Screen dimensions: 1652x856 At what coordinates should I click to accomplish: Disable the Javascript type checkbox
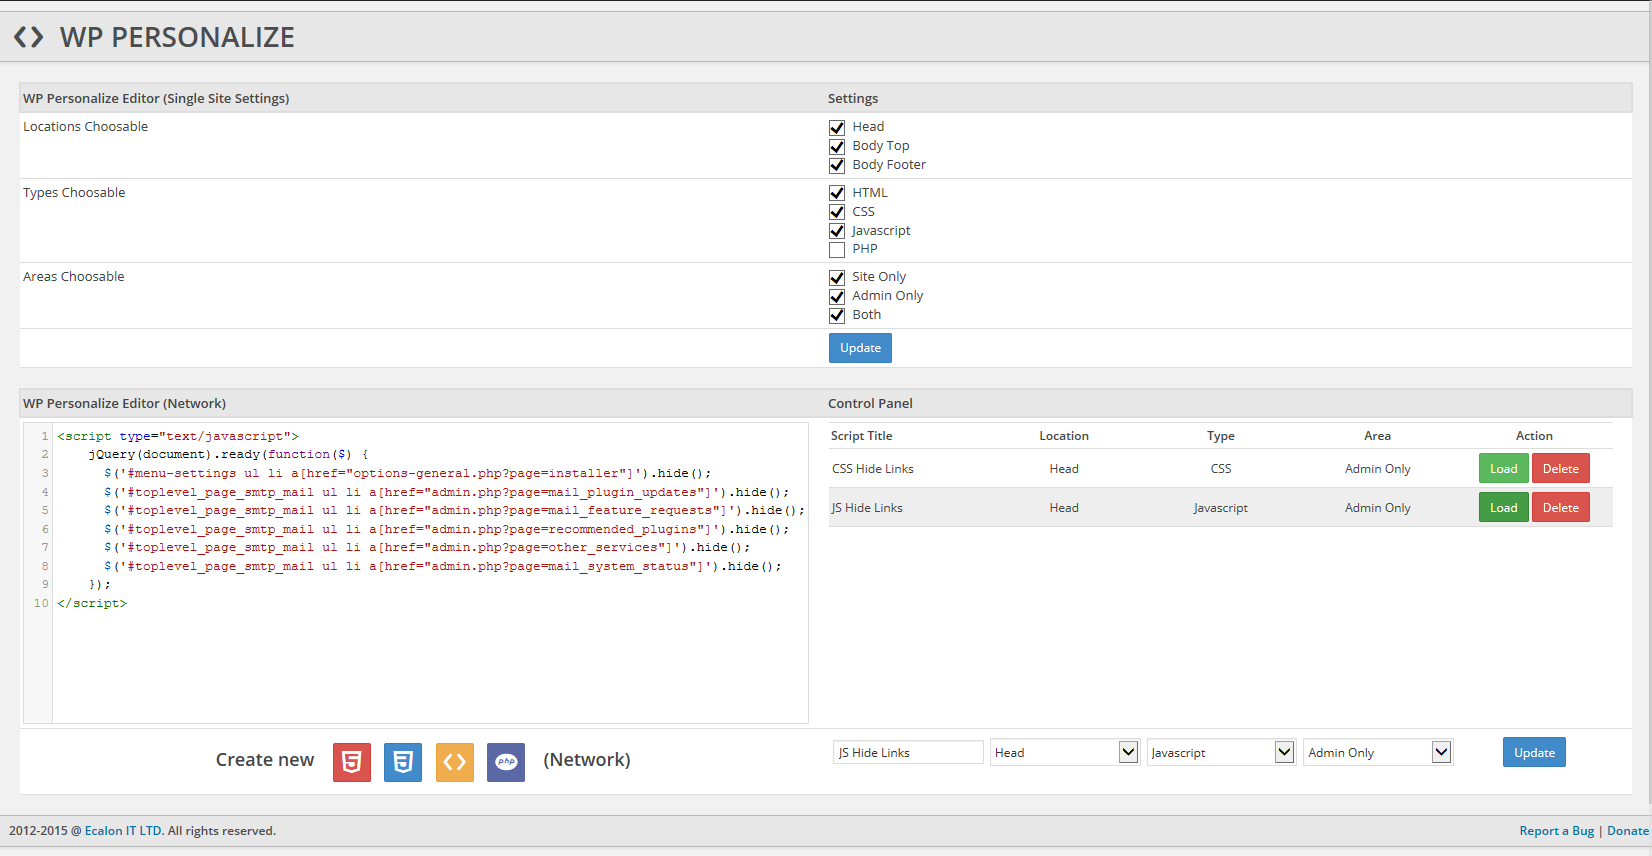(x=837, y=231)
